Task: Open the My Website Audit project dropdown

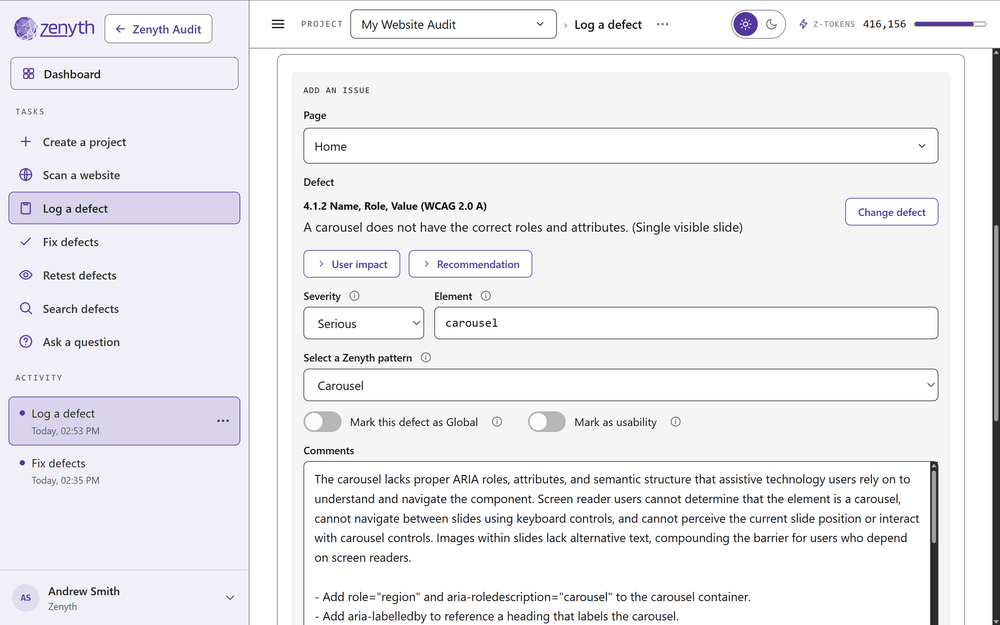Action: tap(453, 24)
